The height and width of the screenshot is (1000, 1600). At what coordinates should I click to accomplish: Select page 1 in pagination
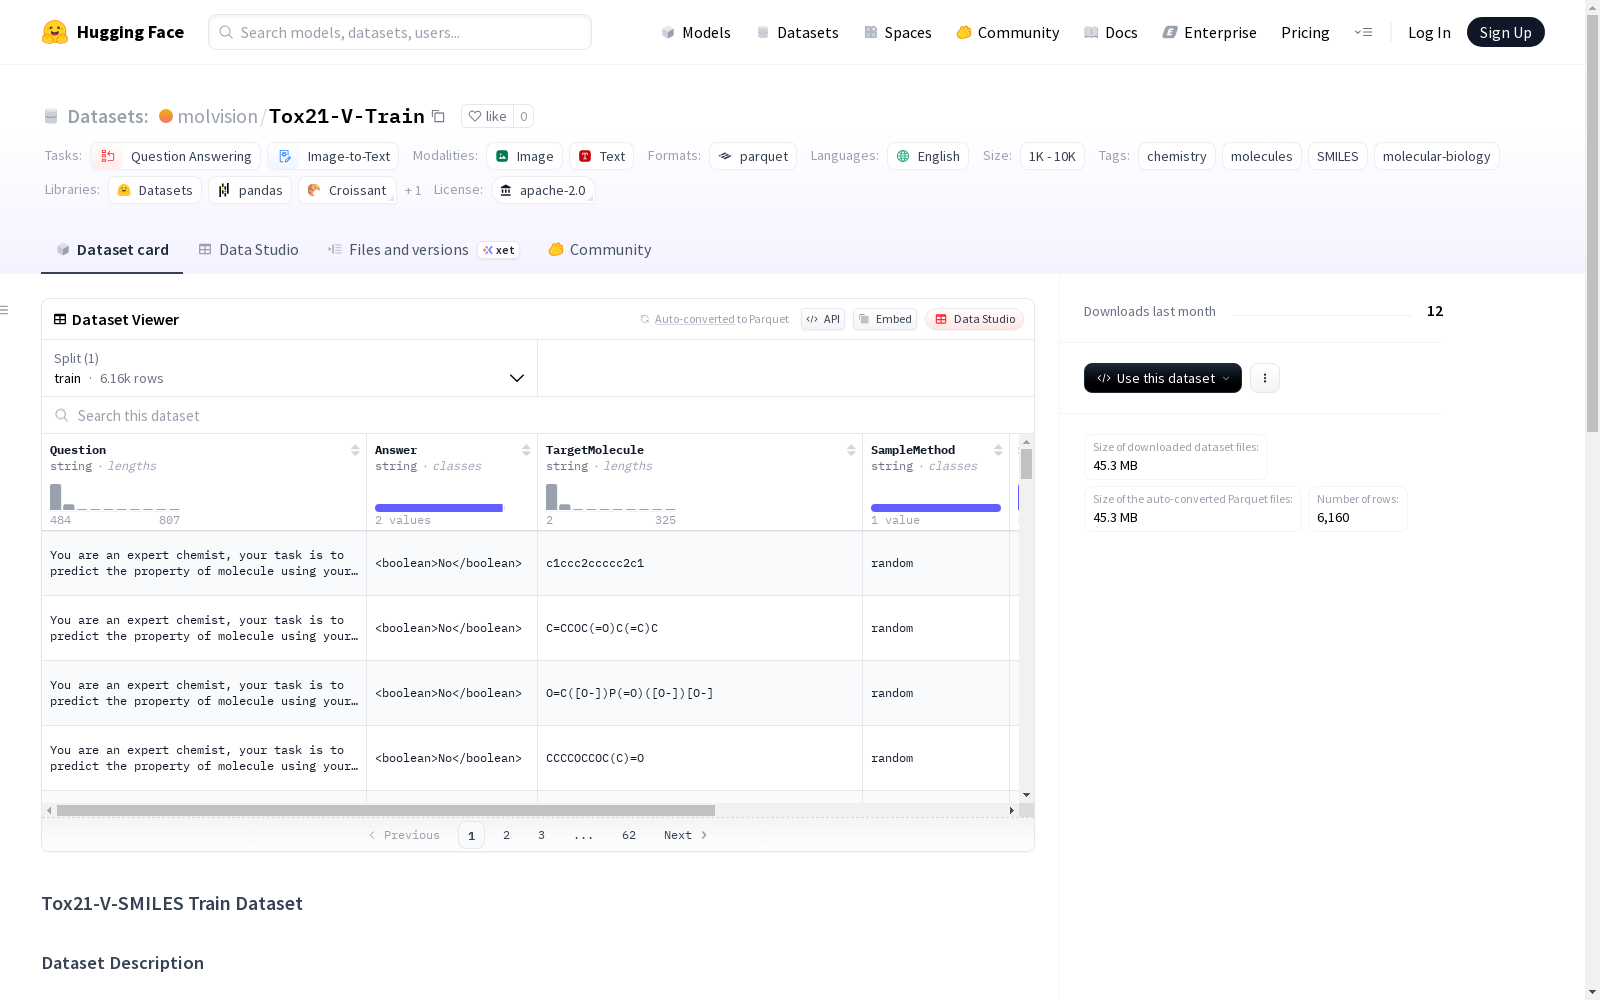471,835
